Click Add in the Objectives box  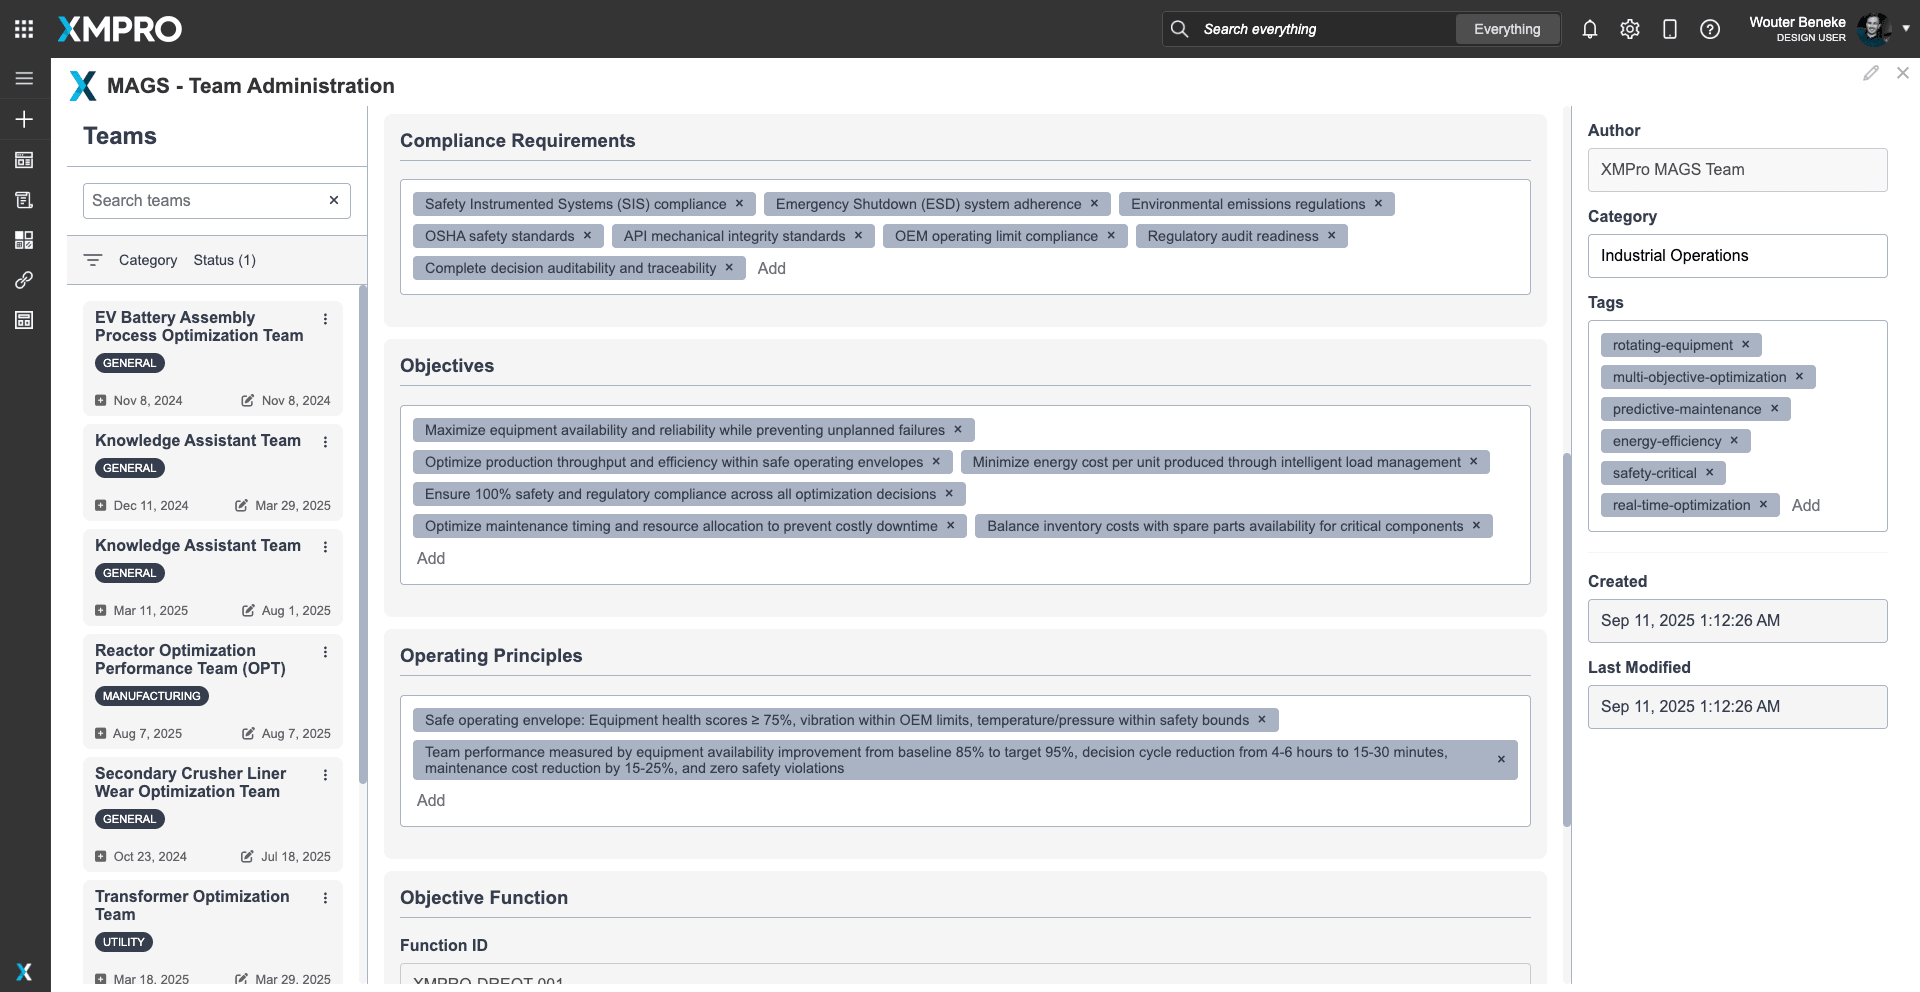coord(431,558)
